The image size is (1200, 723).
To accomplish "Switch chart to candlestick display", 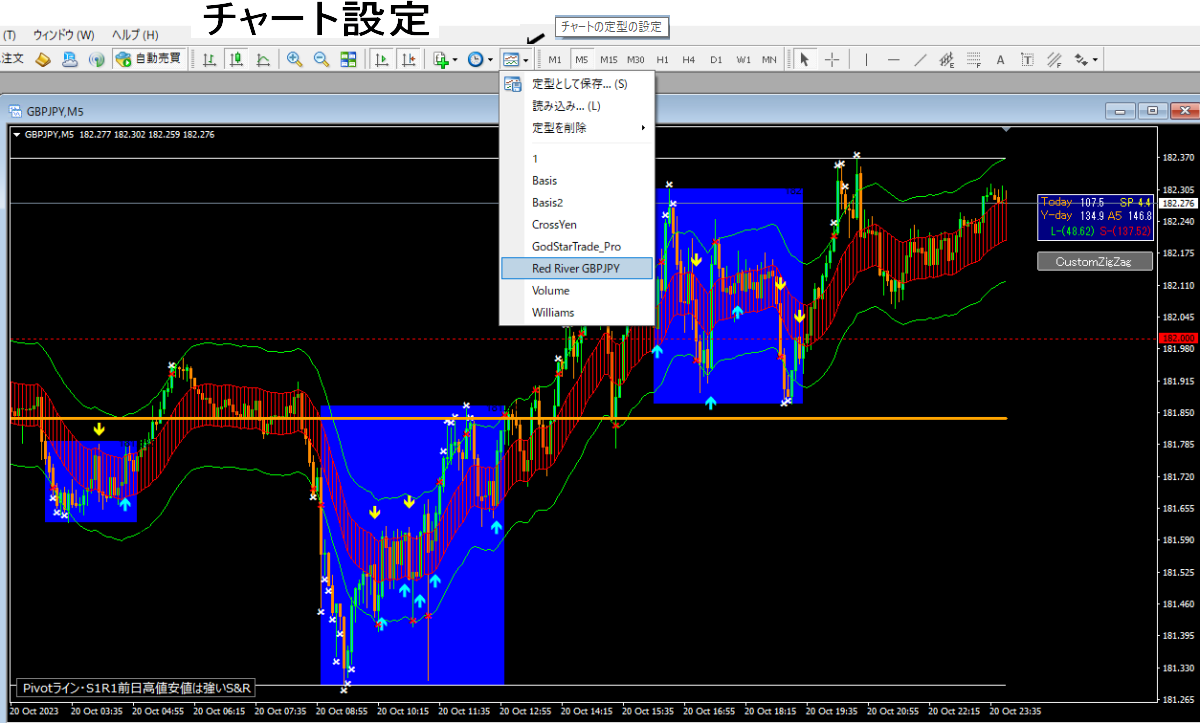I will point(236,59).
